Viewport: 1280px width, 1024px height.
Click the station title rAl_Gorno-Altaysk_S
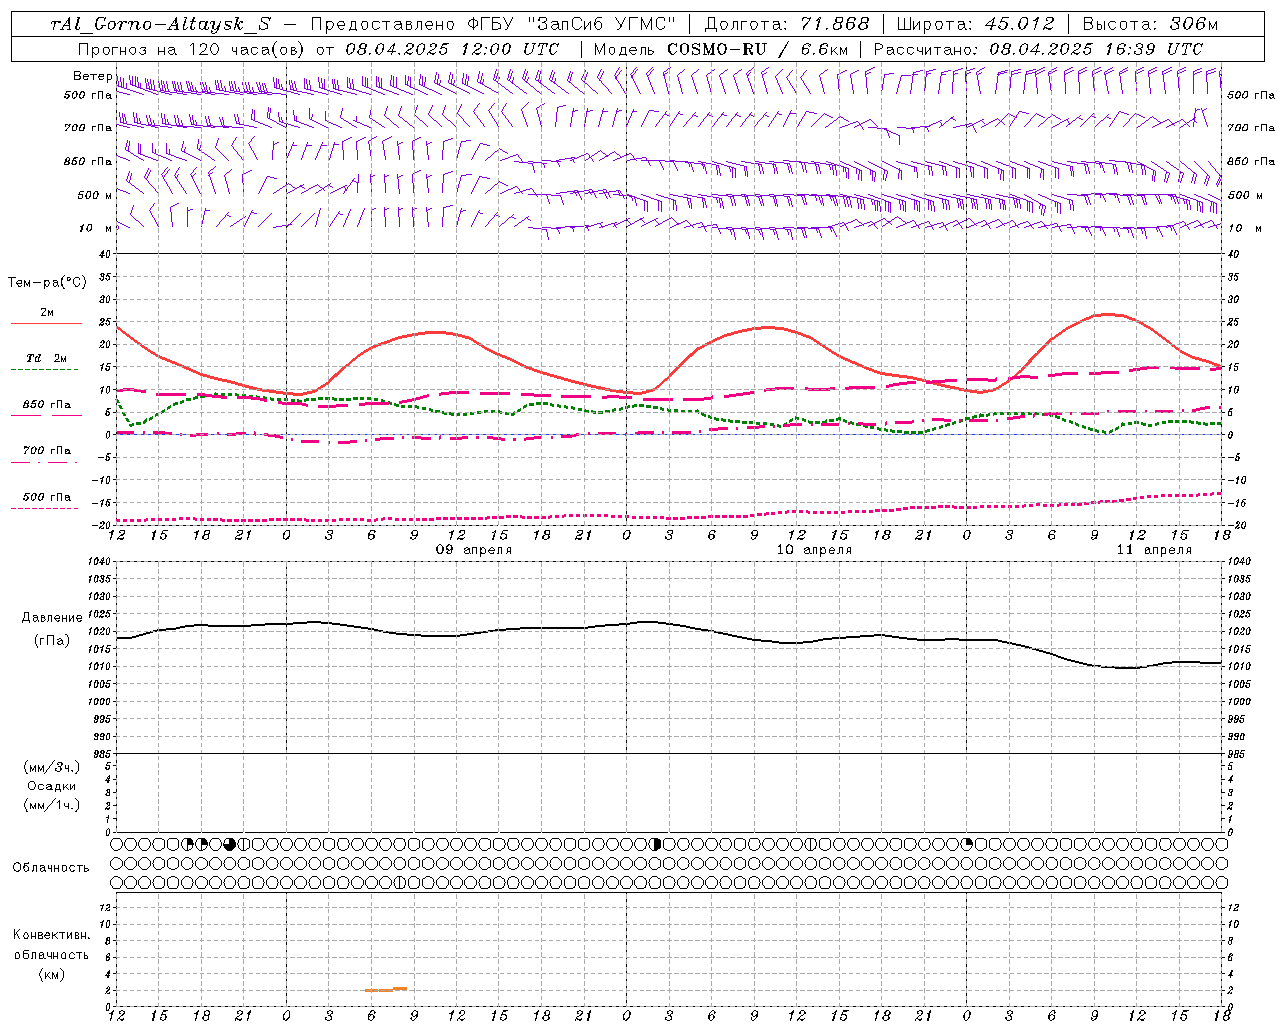click(161, 24)
